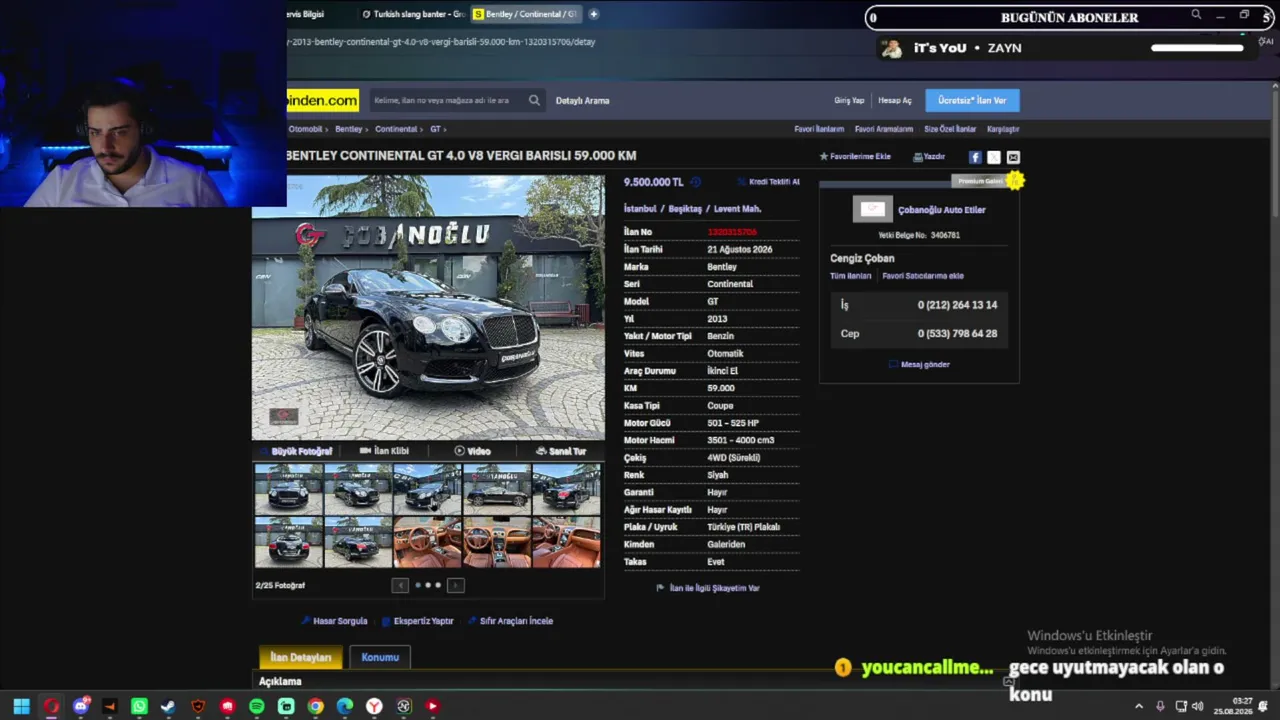
Task: Share the listing via email envelope icon
Action: point(1013,157)
